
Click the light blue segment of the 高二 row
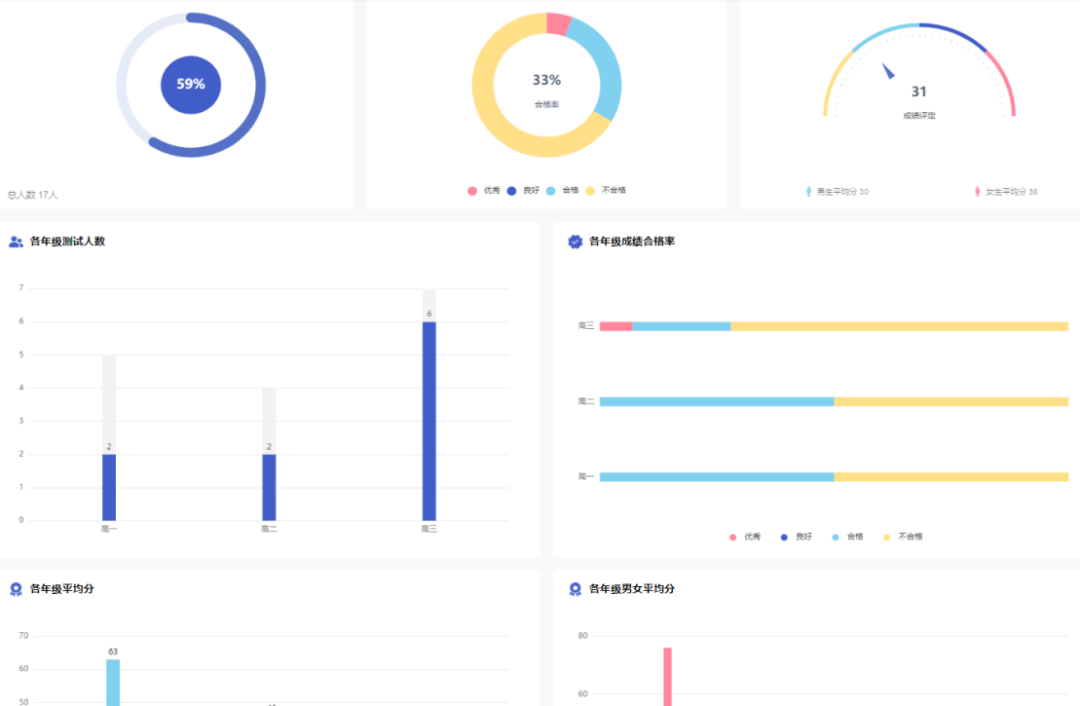point(717,402)
